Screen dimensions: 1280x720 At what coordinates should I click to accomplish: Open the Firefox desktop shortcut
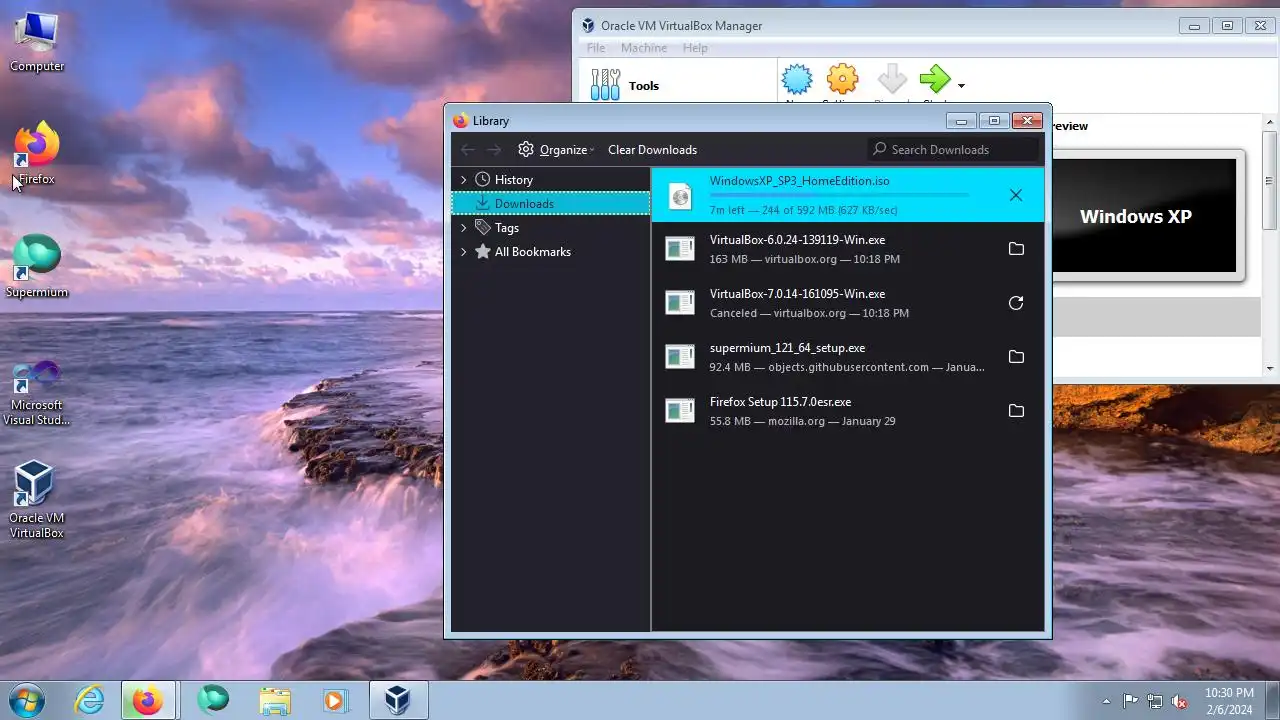(37, 153)
